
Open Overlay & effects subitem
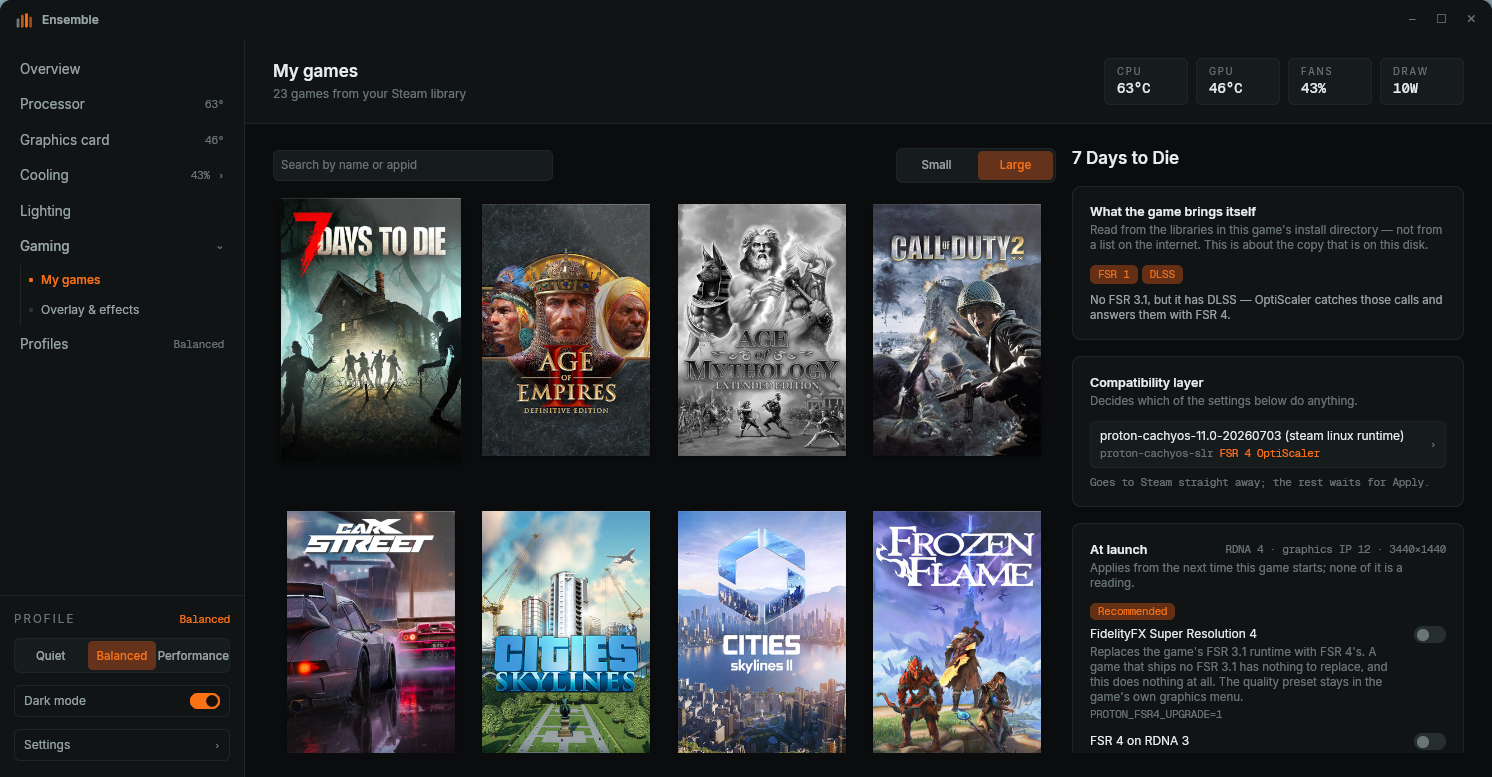[90, 310]
